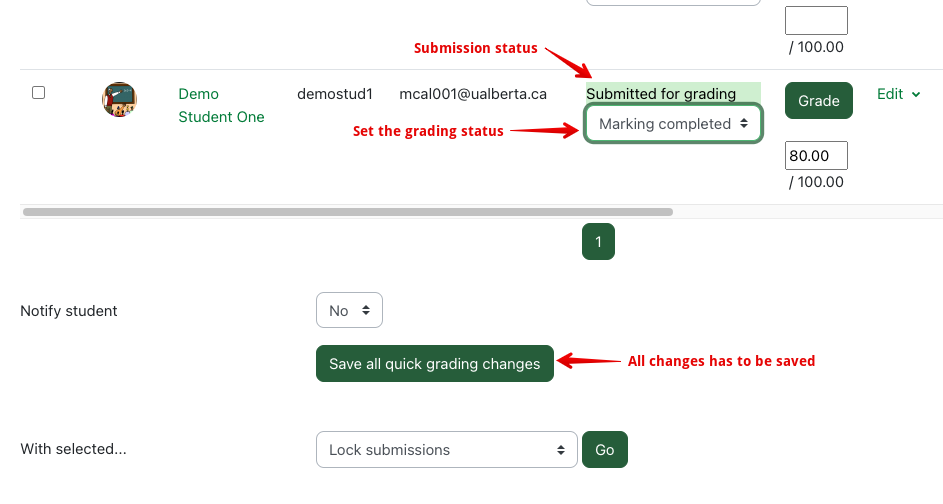Click the Notify student label

click(69, 311)
